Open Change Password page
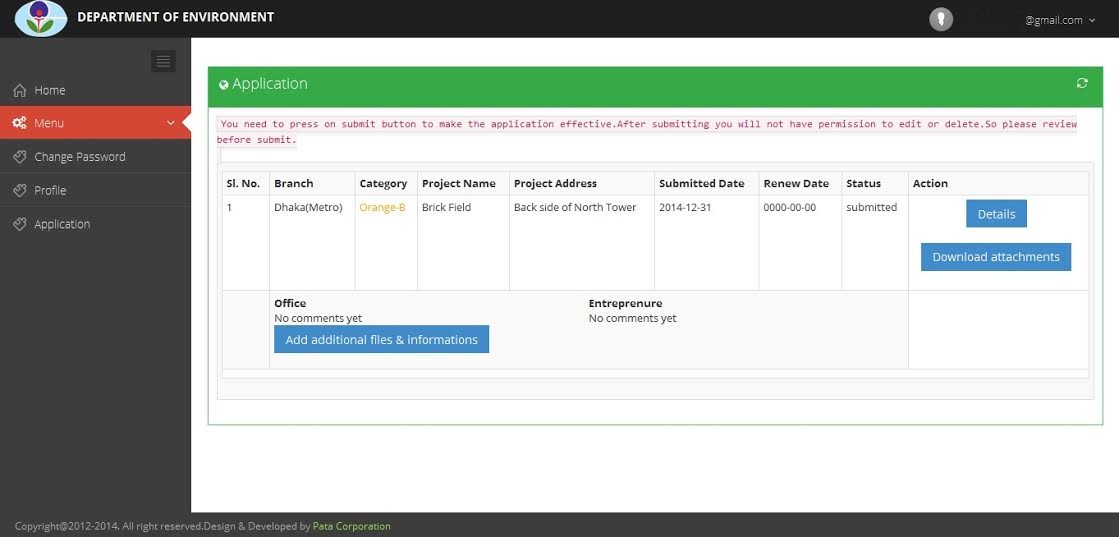This screenshot has height=537, width=1119. tap(96, 156)
